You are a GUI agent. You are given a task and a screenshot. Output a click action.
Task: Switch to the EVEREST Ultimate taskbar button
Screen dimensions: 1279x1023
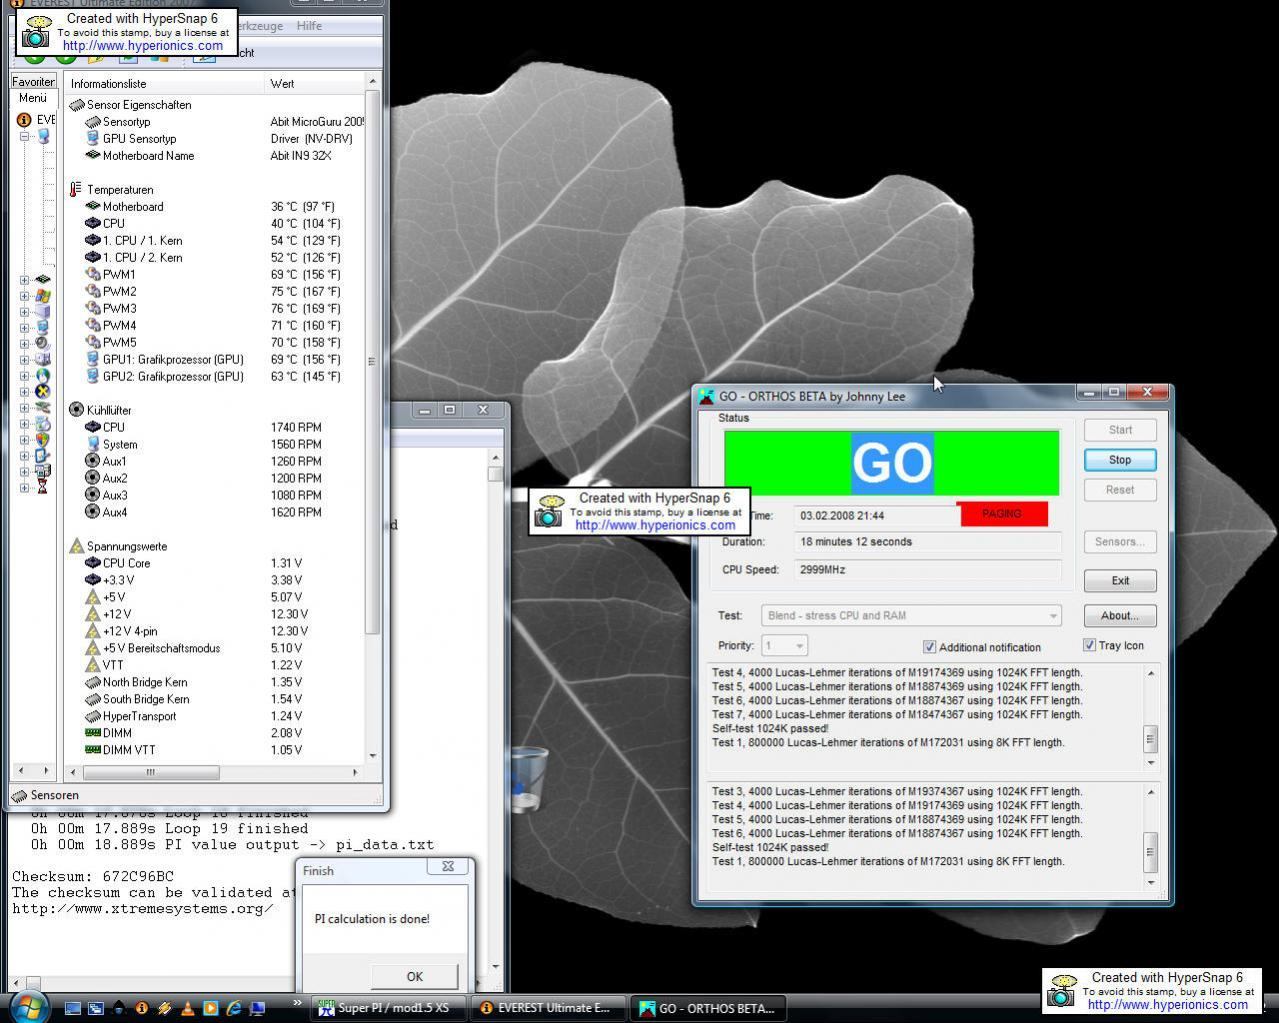[x=548, y=1008]
